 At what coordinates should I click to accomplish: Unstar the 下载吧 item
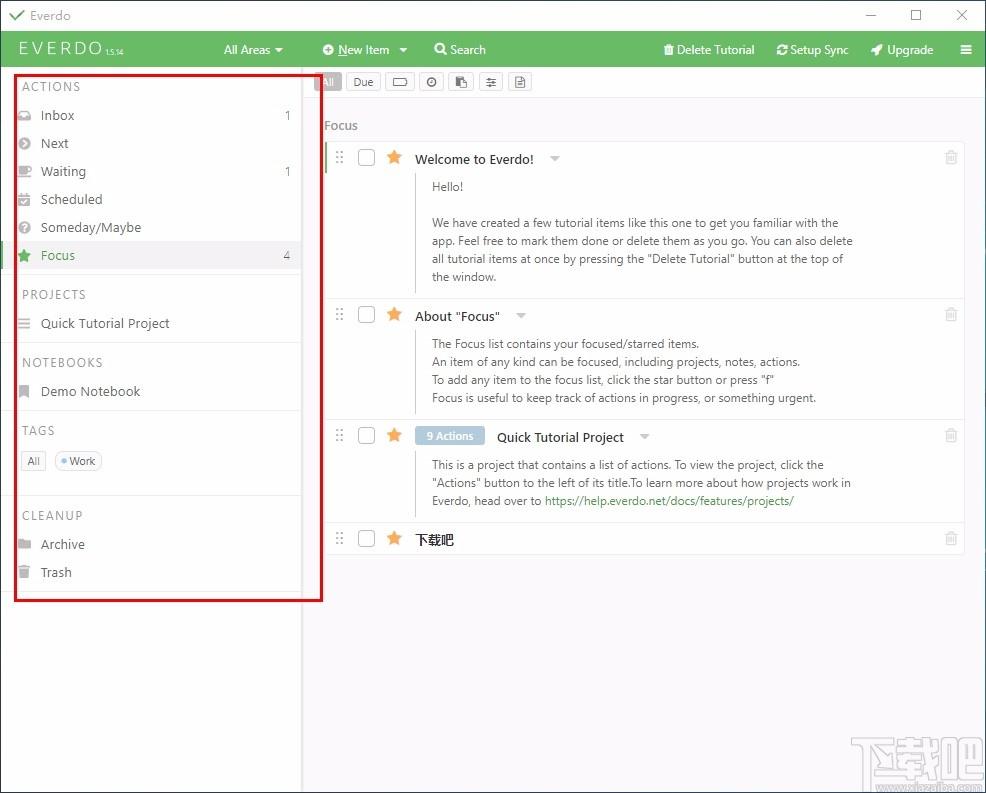point(394,538)
